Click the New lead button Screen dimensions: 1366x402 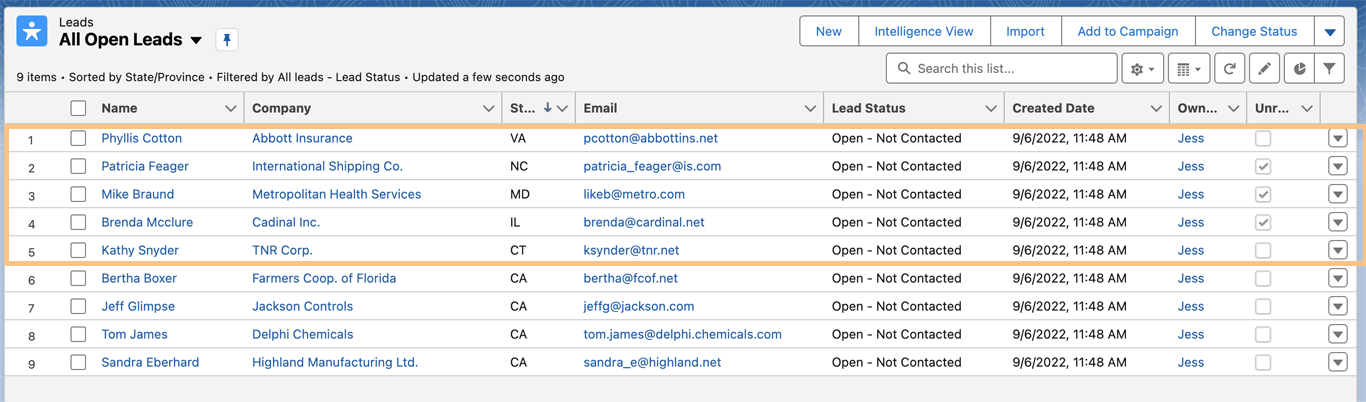[828, 32]
